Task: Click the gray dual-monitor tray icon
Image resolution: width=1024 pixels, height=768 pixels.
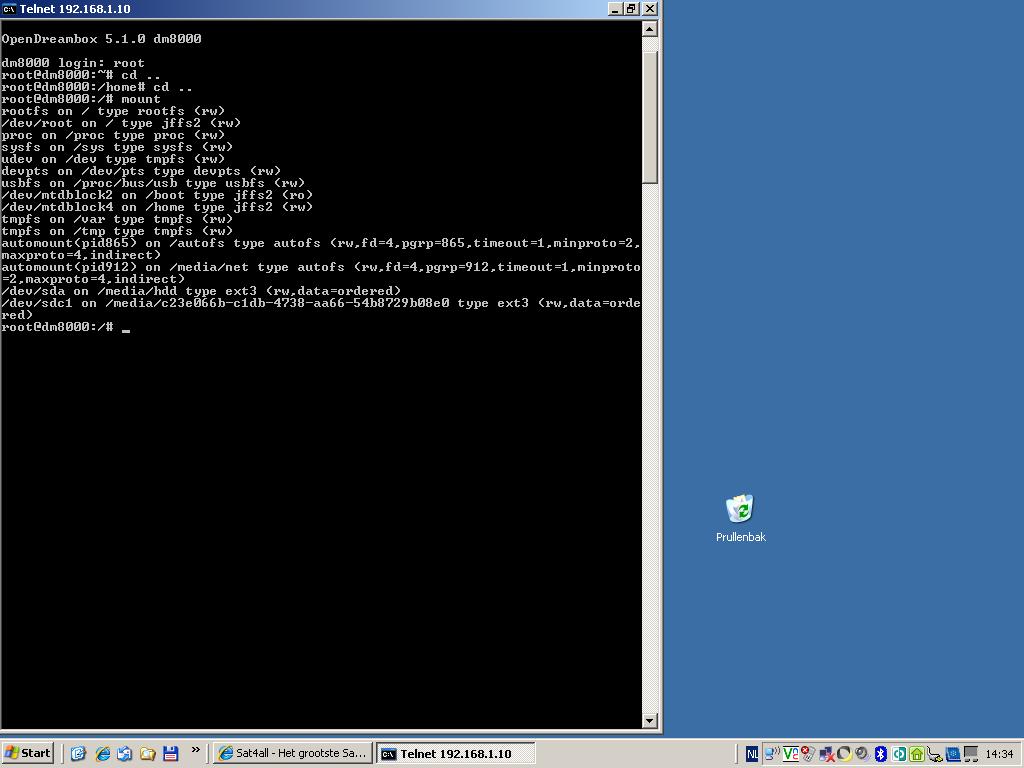Action: [x=971, y=754]
